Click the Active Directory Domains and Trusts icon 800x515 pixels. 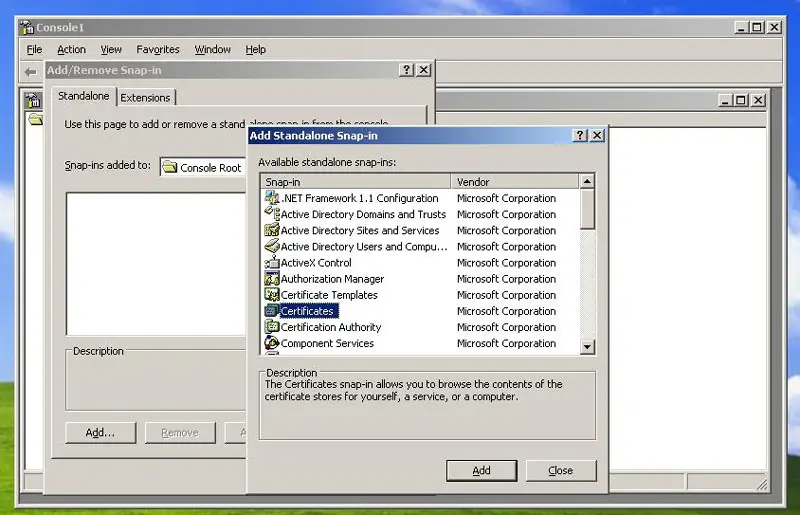[x=272, y=214]
